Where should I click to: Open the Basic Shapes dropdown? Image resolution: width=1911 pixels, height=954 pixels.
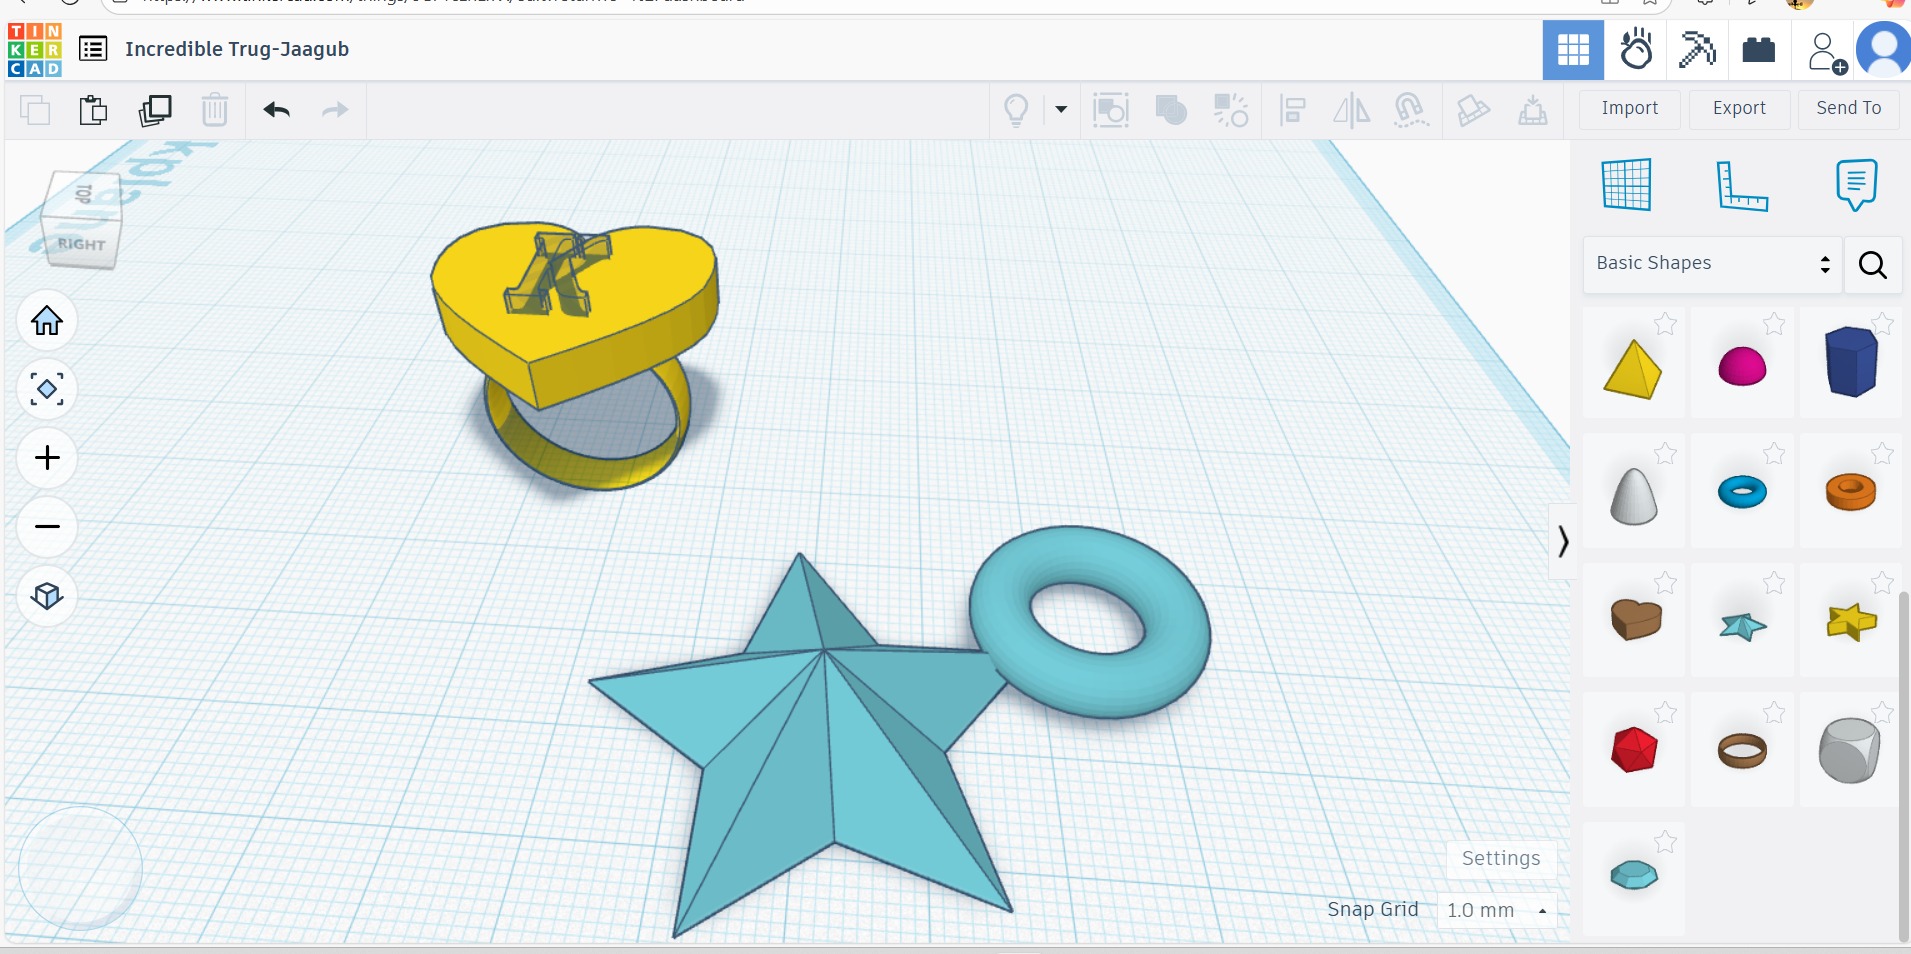1712,264
